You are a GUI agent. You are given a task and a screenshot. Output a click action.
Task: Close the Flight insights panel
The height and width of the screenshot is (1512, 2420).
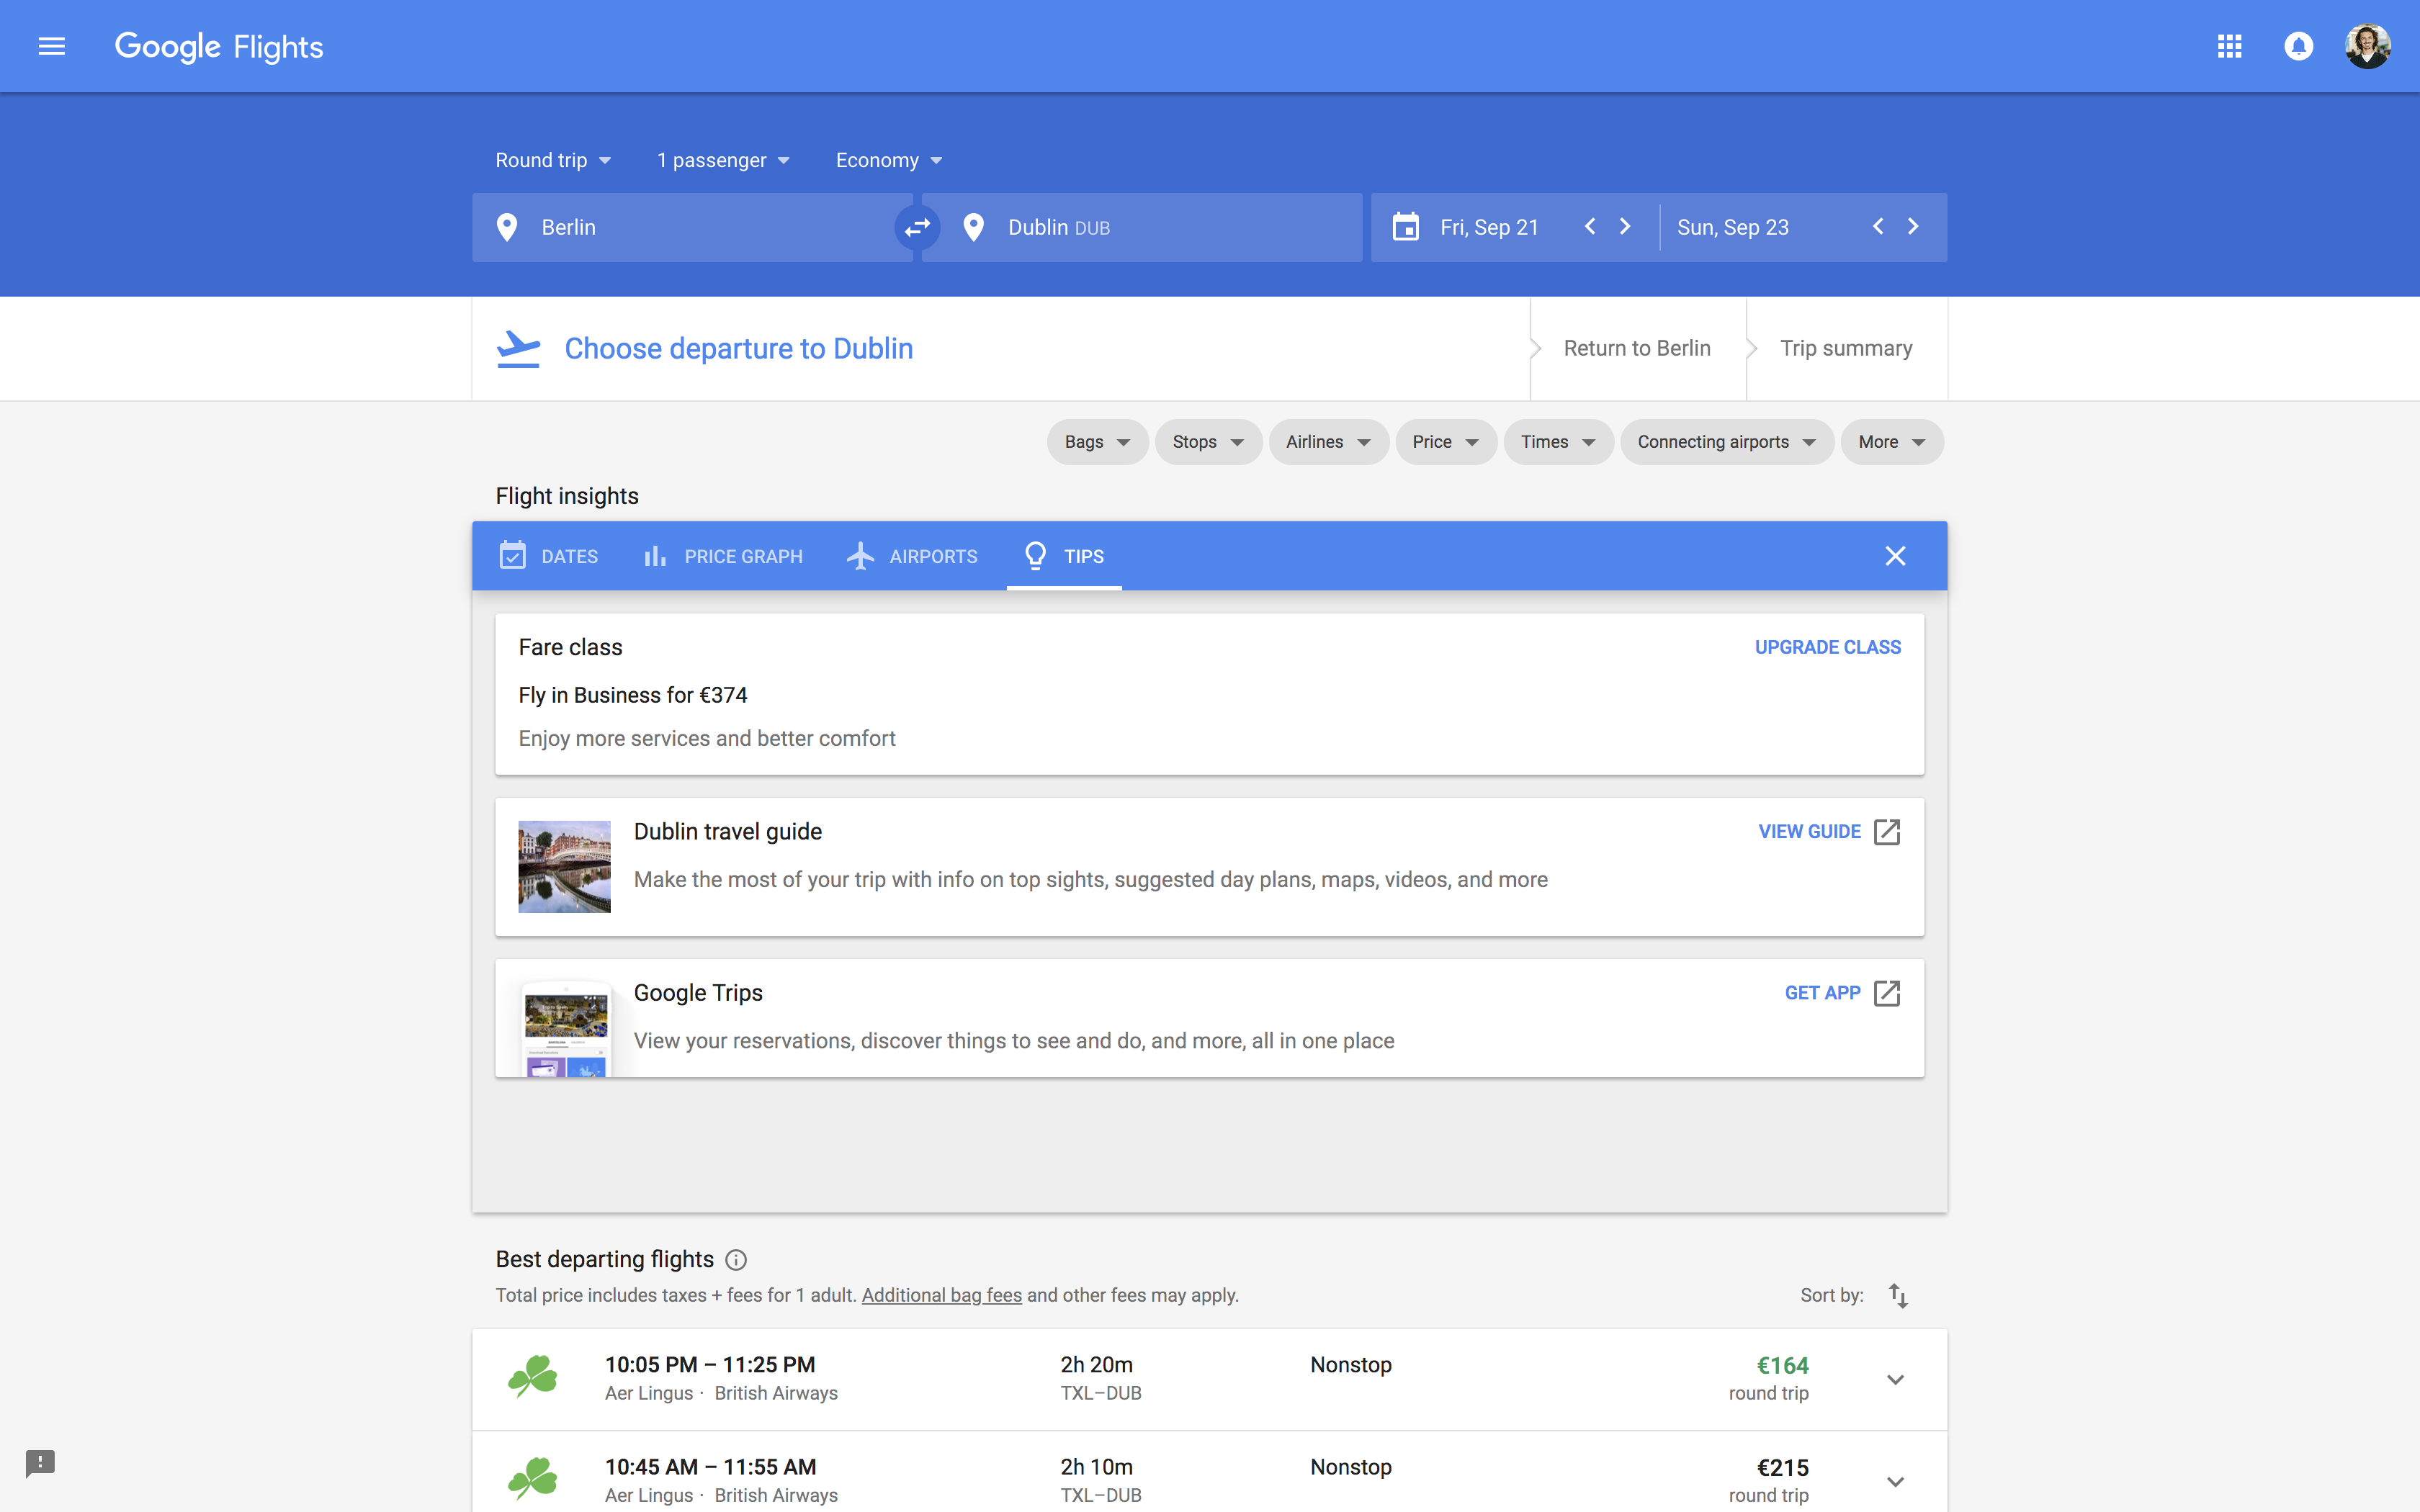pyautogui.click(x=1895, y=556)
